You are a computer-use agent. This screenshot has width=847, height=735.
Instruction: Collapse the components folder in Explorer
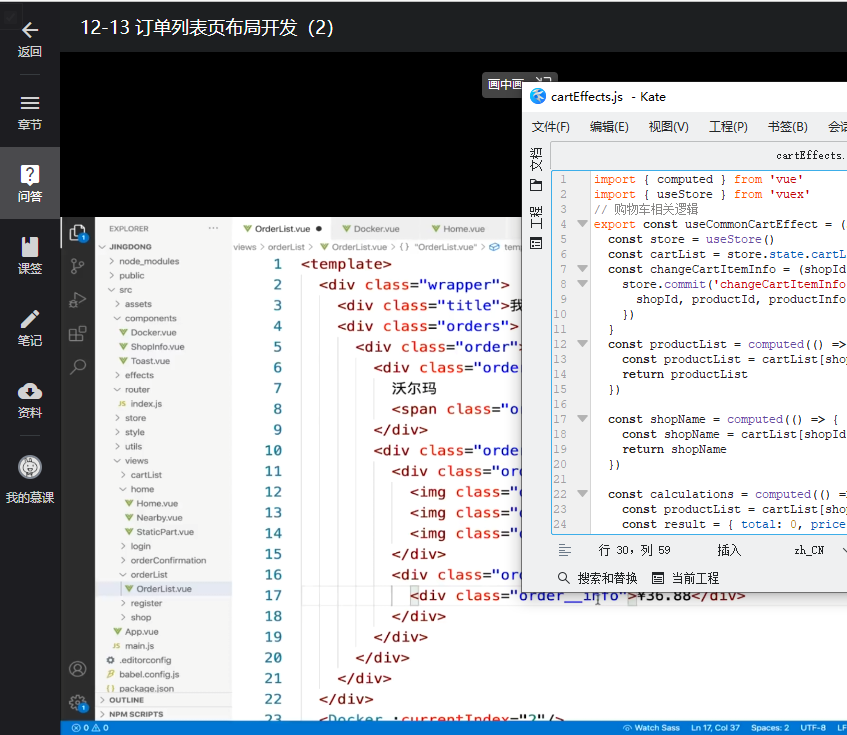[x=150, y=318]
